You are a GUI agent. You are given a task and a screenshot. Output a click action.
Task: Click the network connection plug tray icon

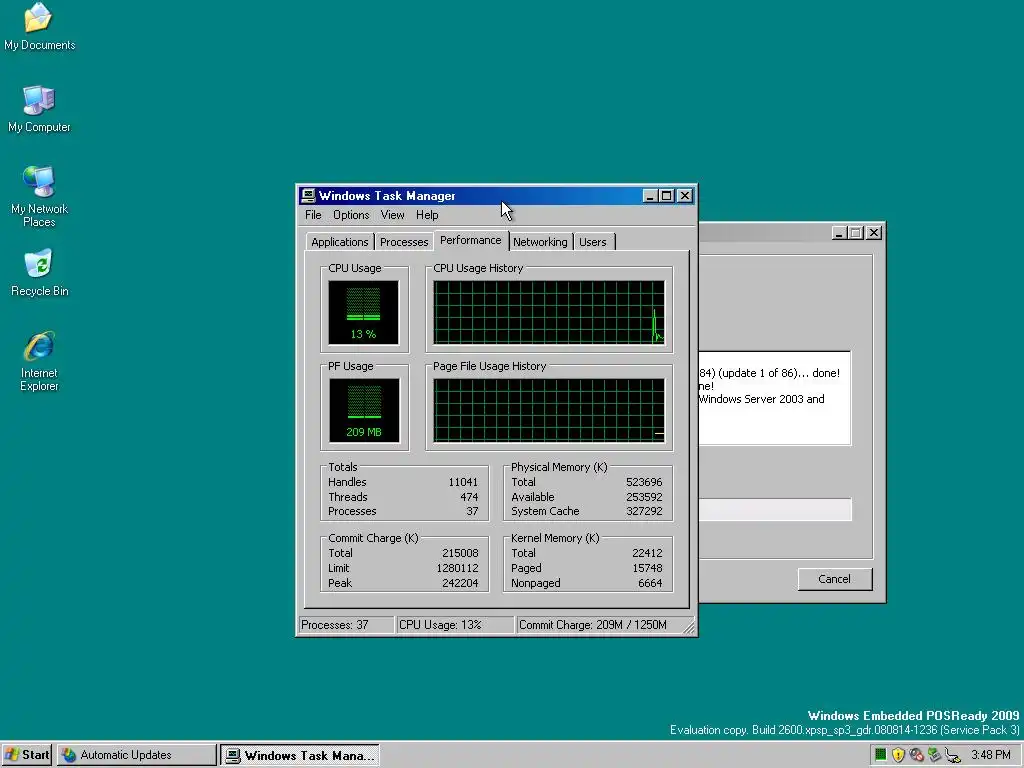tap(953, 756)
